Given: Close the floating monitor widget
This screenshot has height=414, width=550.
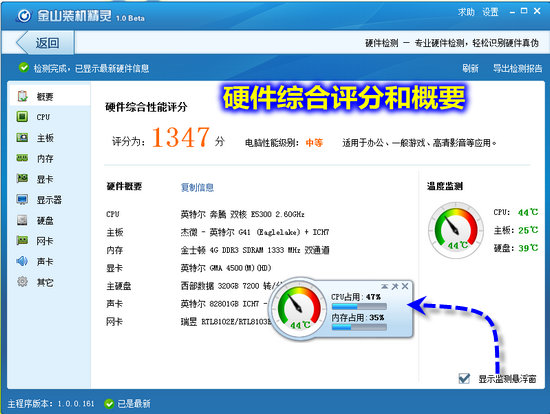Looking at the screenshot, I should 405,286.
